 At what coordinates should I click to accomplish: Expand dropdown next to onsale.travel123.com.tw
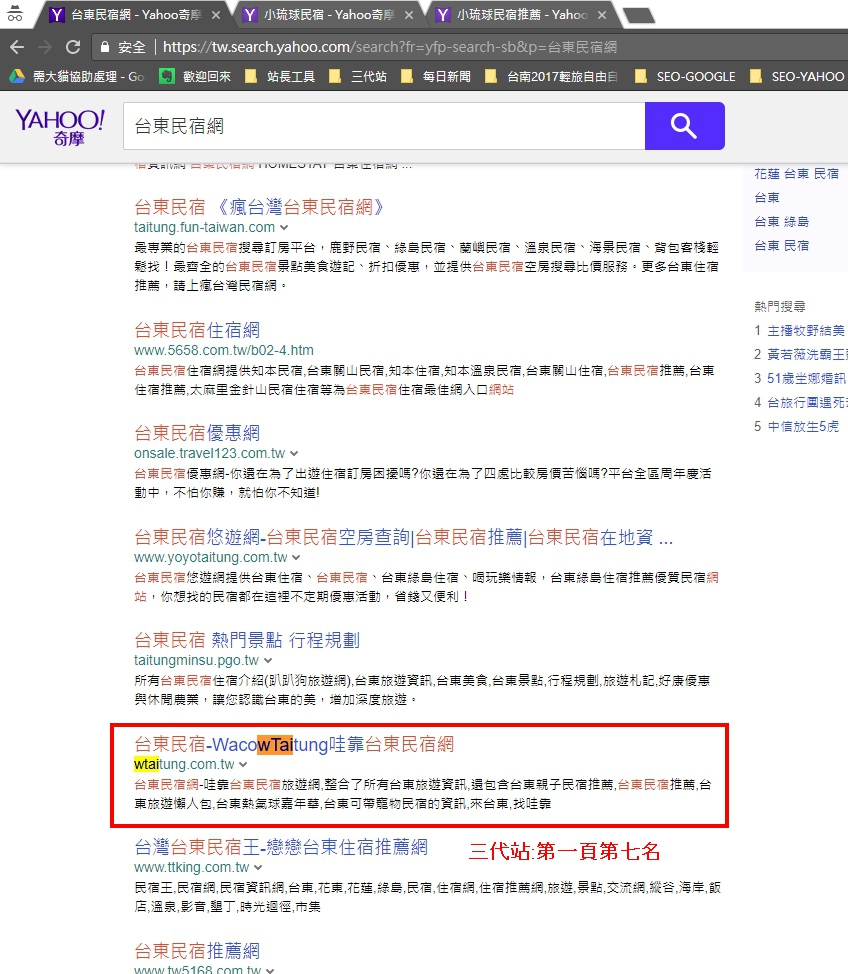click(x=294, y=454)
